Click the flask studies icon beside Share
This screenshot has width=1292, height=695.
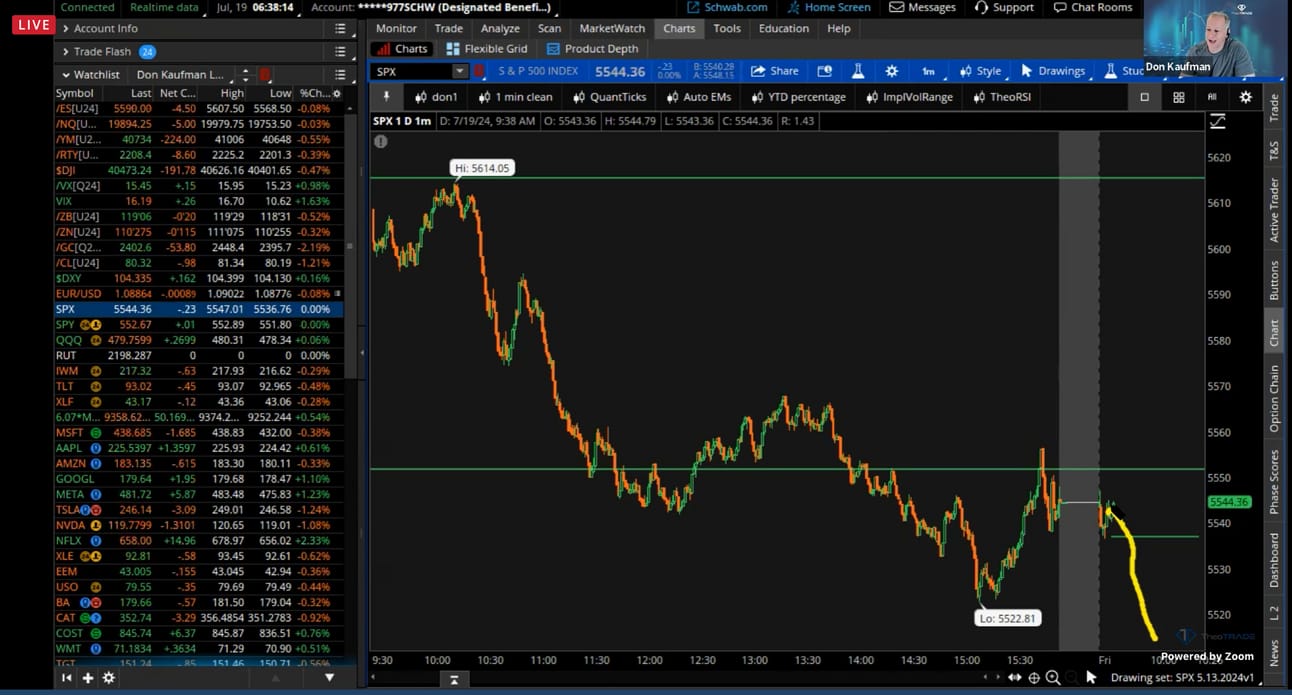pos(858,71)
